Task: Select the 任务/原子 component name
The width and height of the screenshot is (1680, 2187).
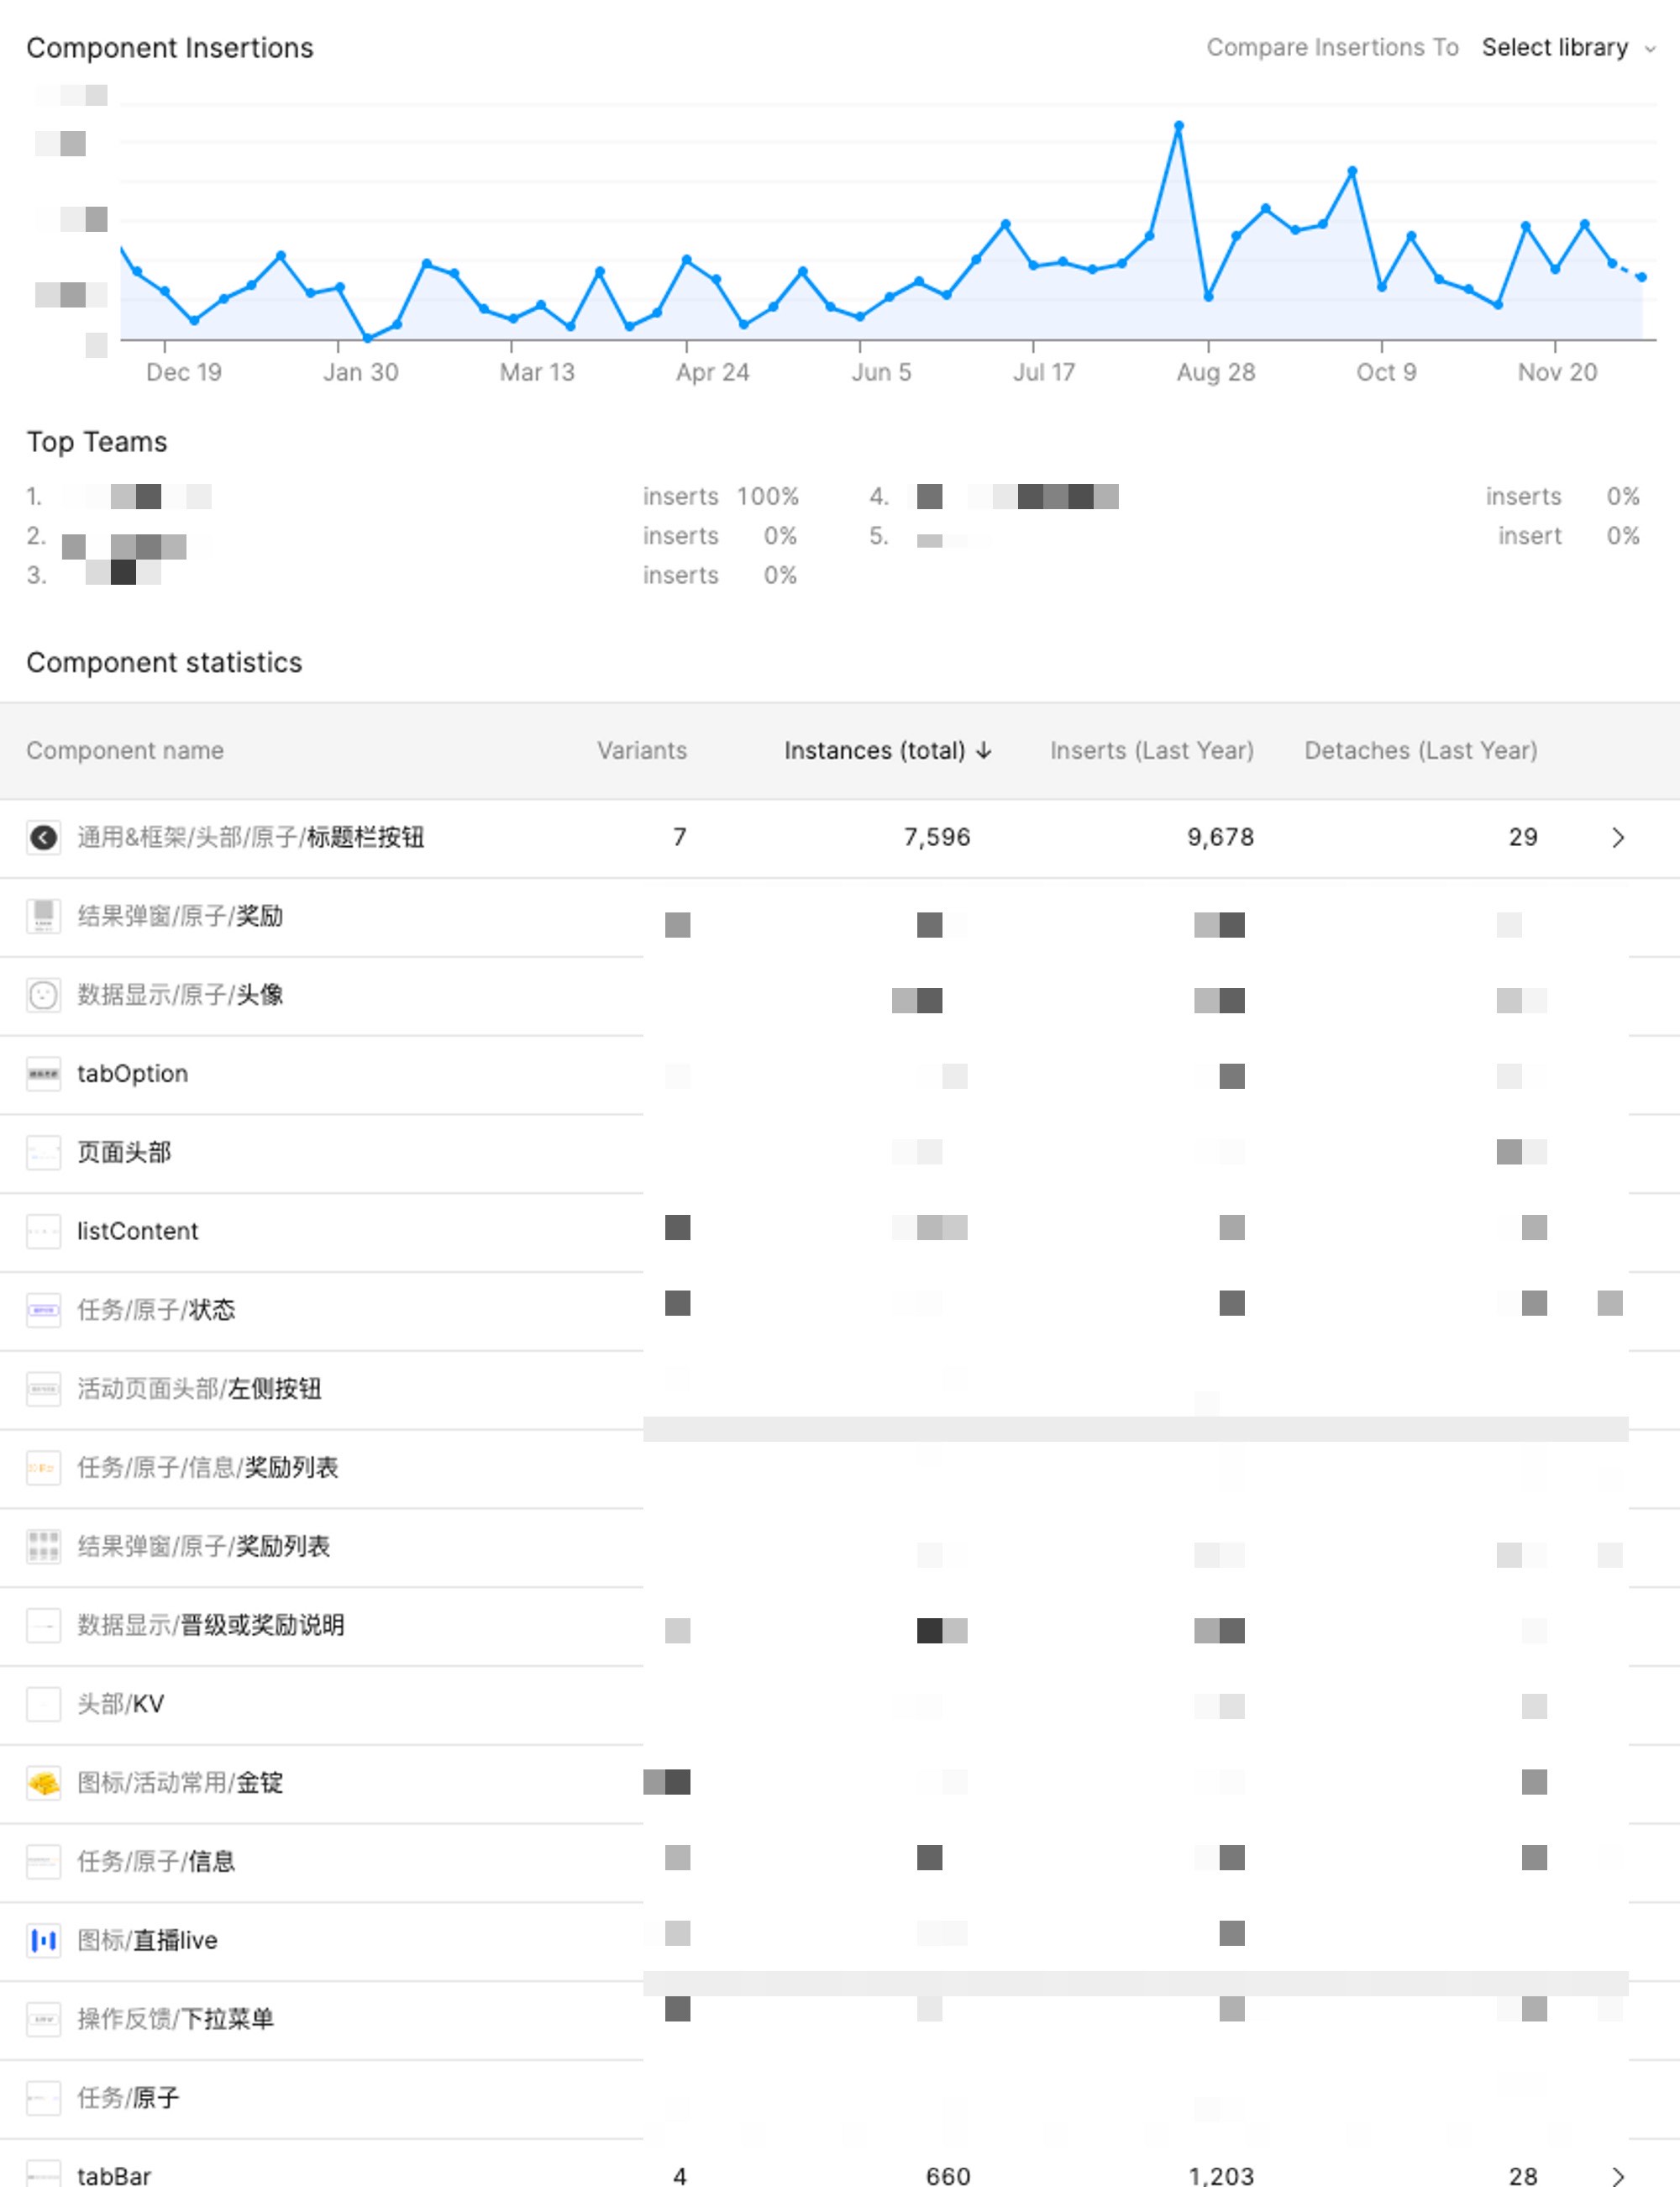Action: click(x=128, y=2098)
